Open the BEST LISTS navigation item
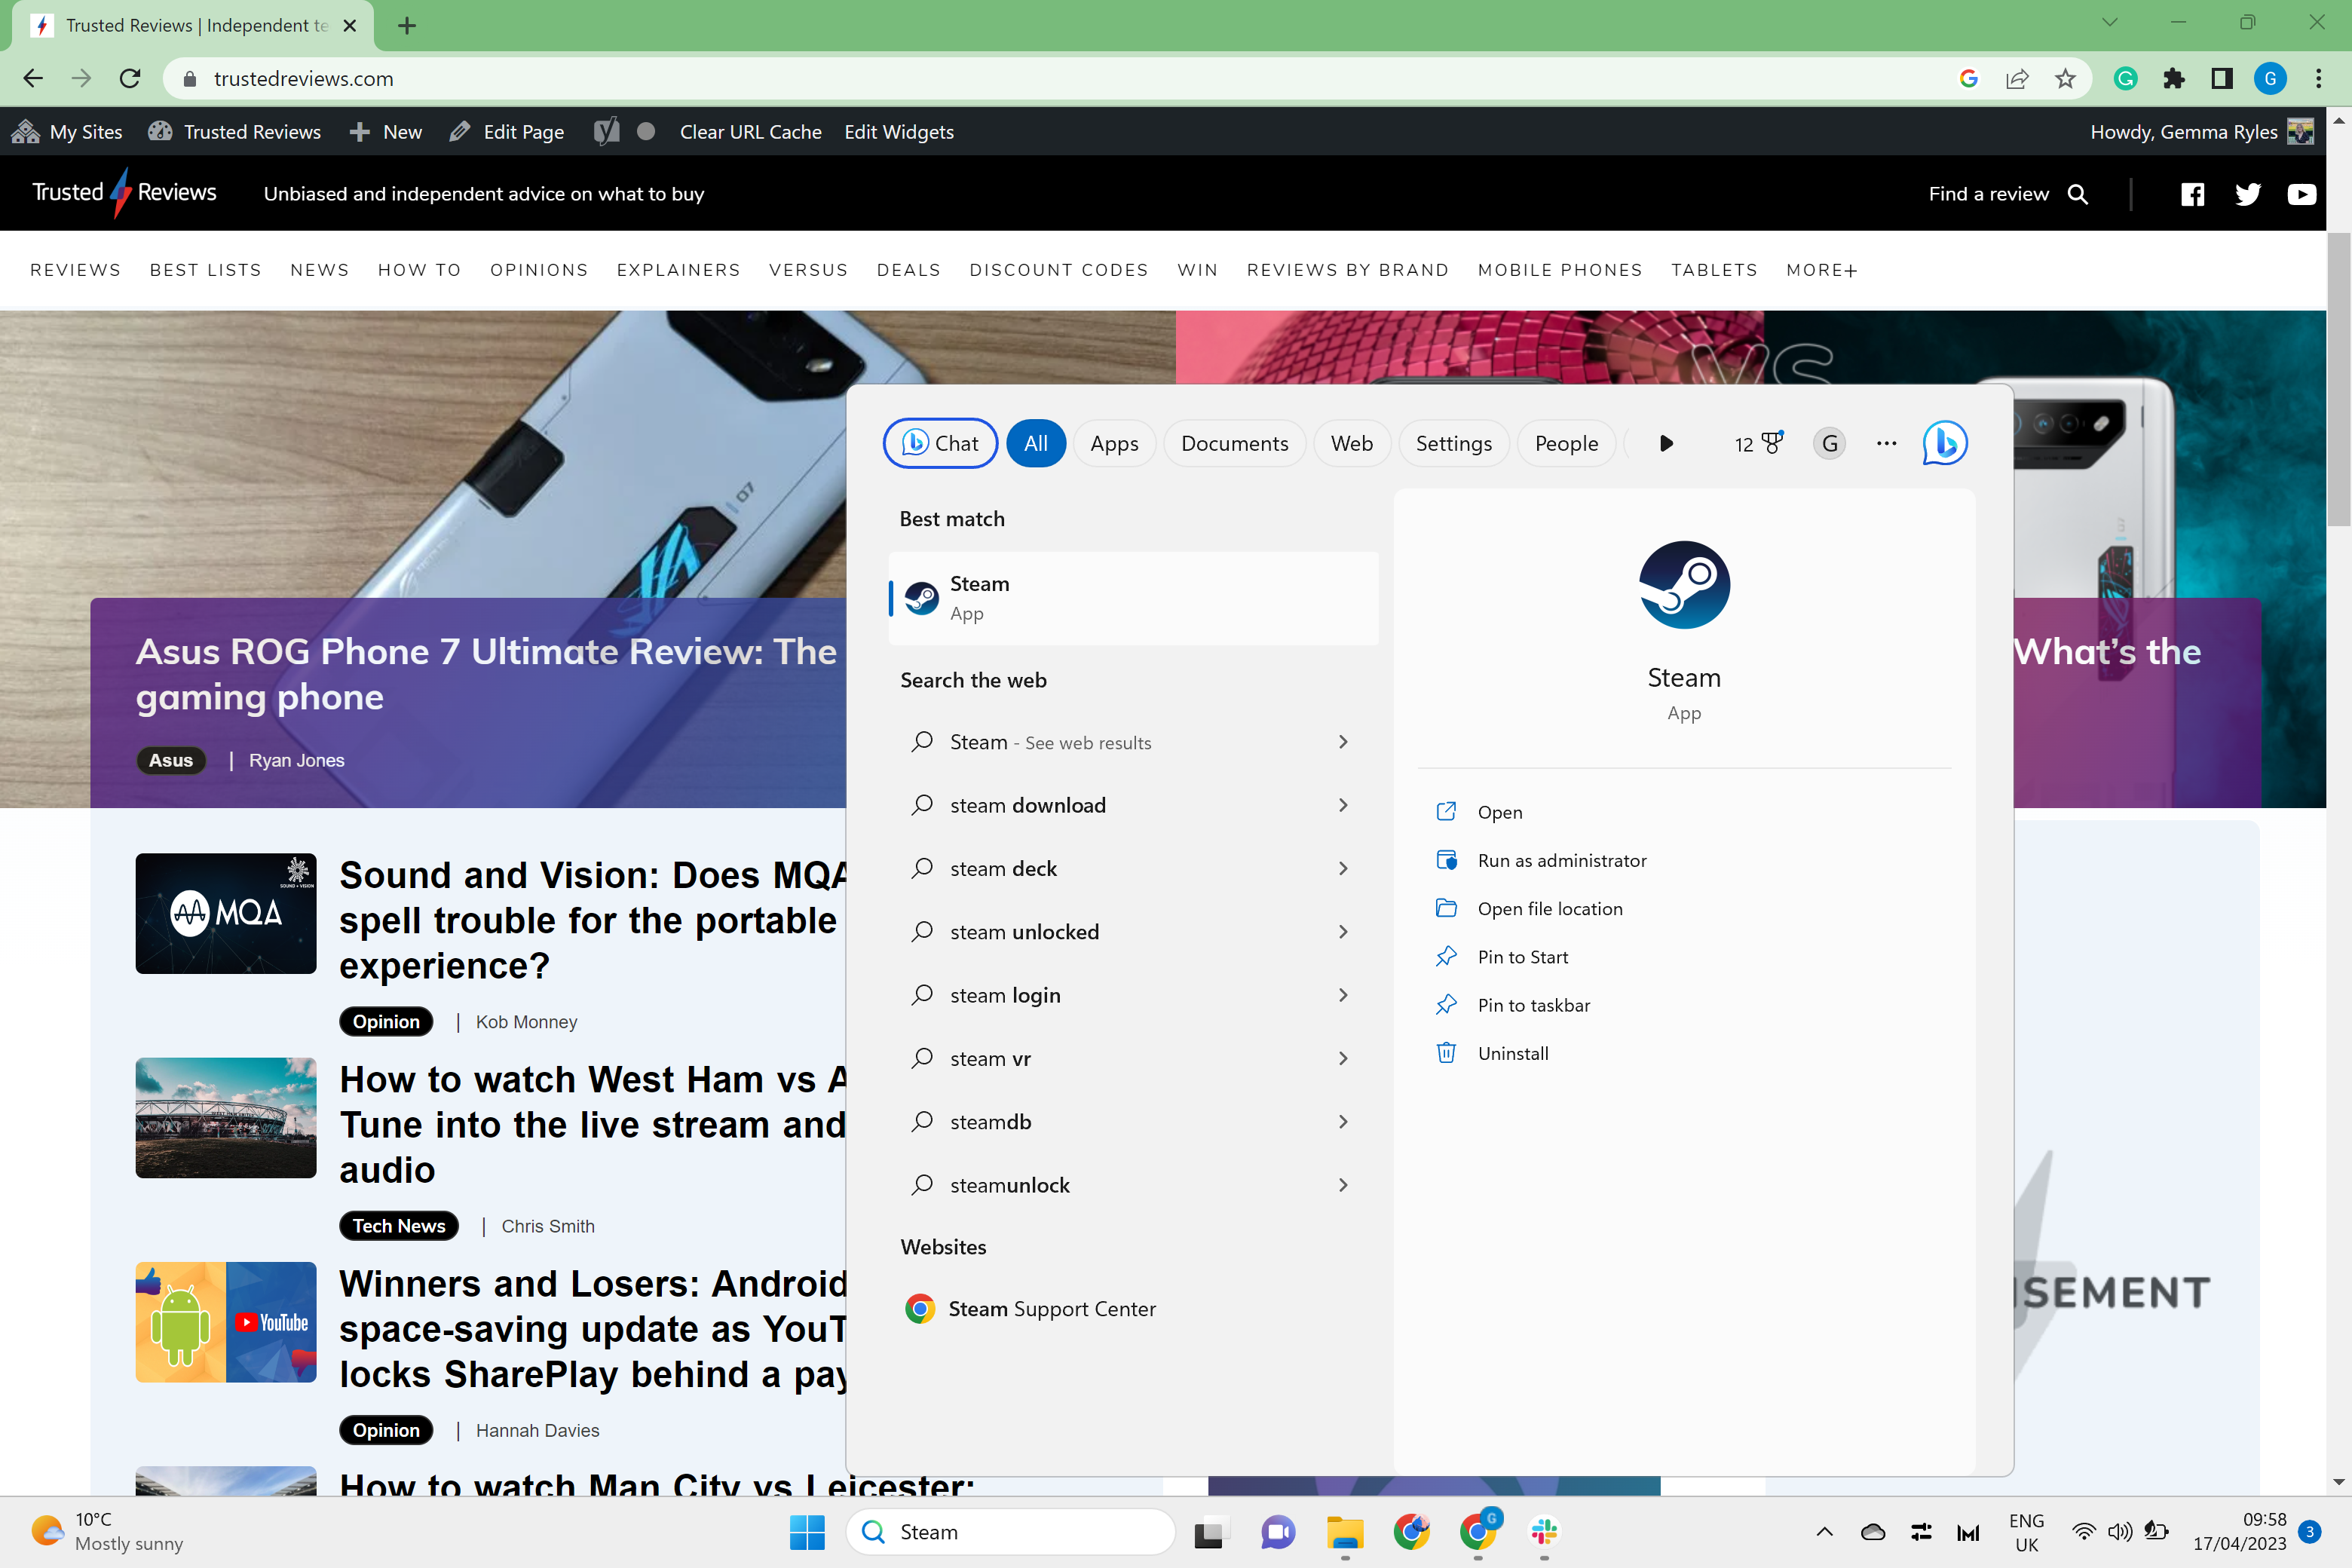Image resolution: width=2352 pixels, height=1568 pixels. coord(205,270)
